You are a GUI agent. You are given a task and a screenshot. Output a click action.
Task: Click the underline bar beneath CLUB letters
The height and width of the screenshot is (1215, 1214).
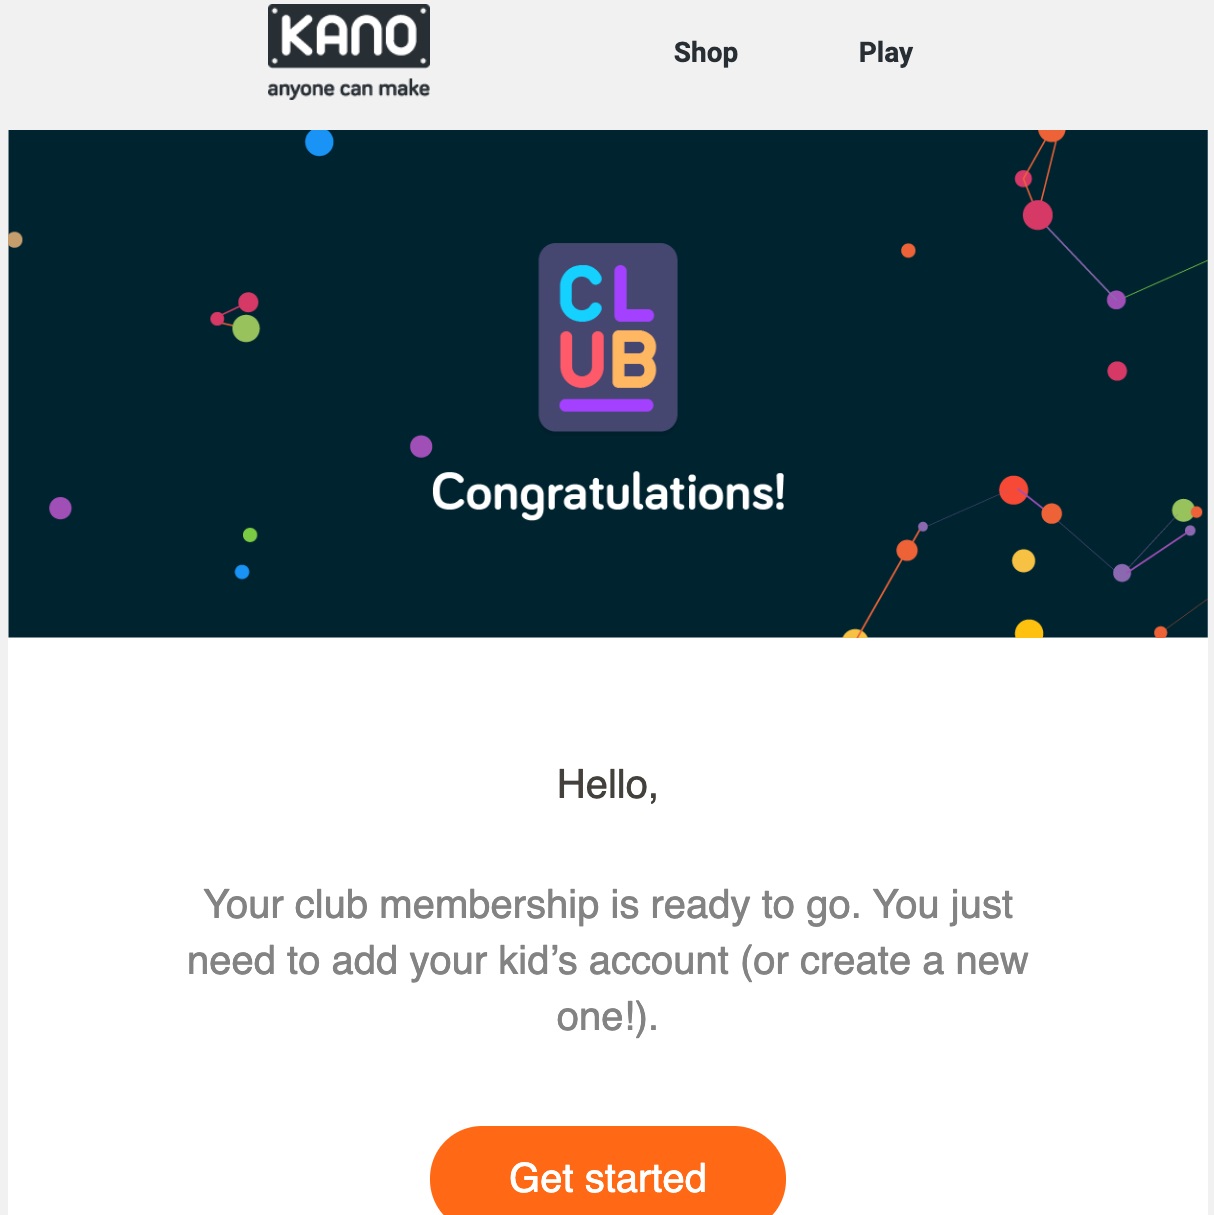click(607, 407)
